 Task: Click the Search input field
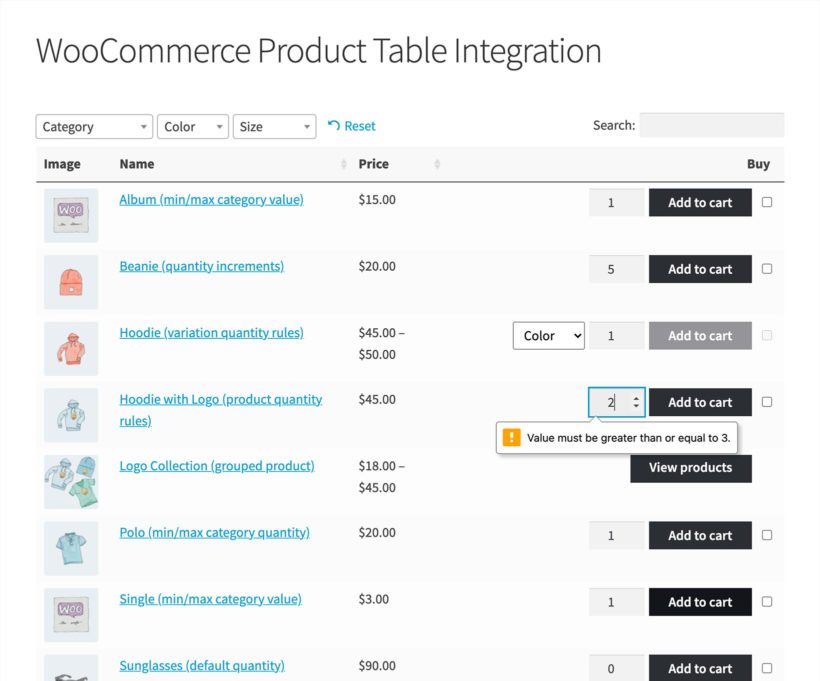click(x=712, y=124)
